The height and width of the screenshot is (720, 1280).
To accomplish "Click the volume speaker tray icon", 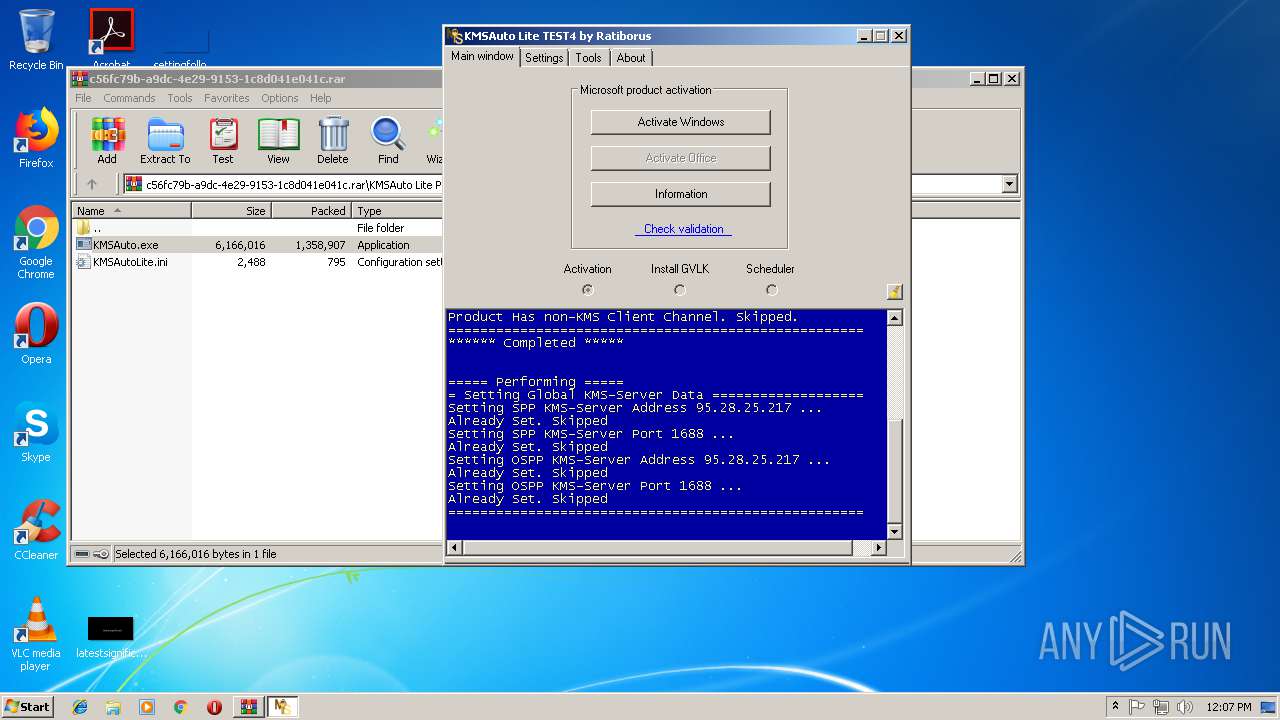I will (1183, 707).
